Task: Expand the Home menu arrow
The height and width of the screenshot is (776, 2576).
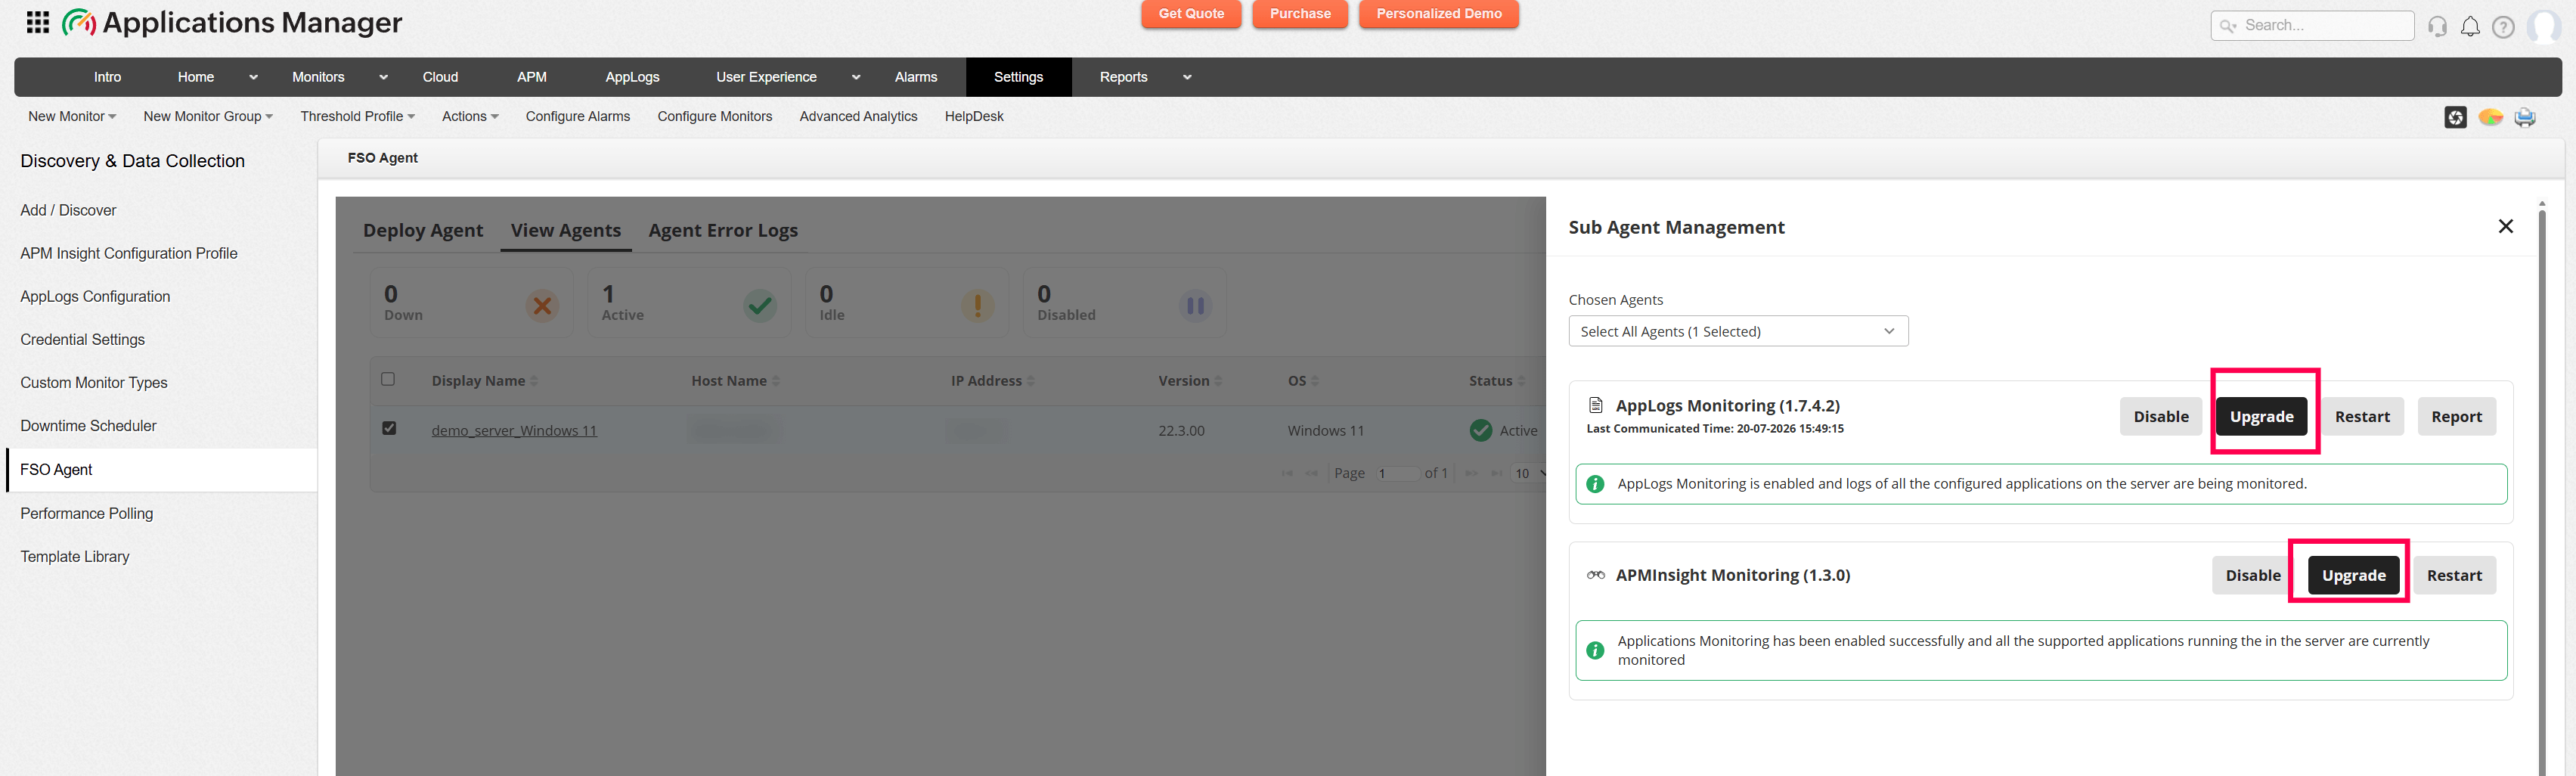Action: point(253,77)
